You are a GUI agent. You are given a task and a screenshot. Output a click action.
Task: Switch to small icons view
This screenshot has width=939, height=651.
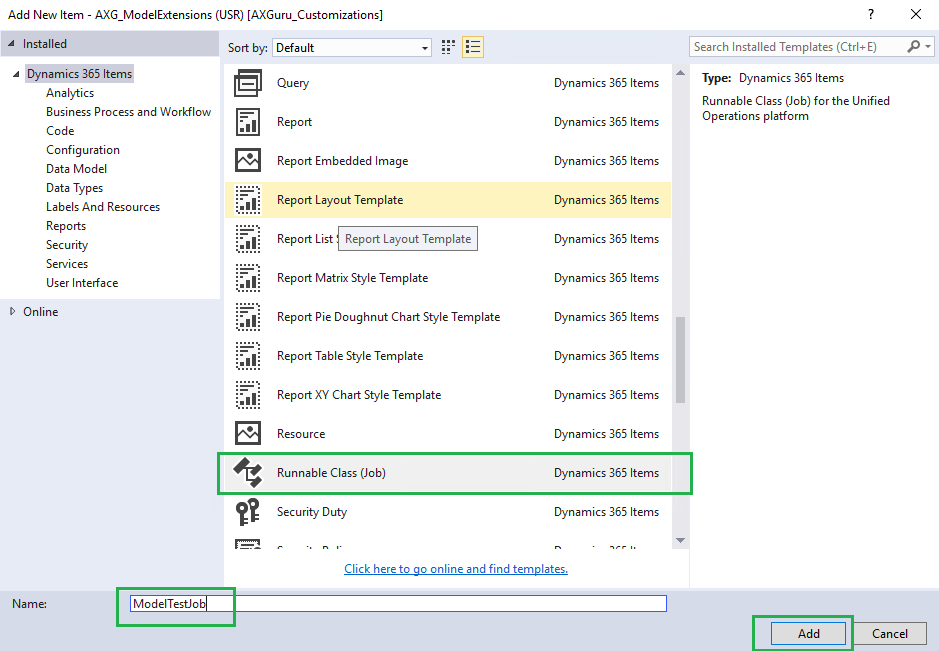pos(448,47)
